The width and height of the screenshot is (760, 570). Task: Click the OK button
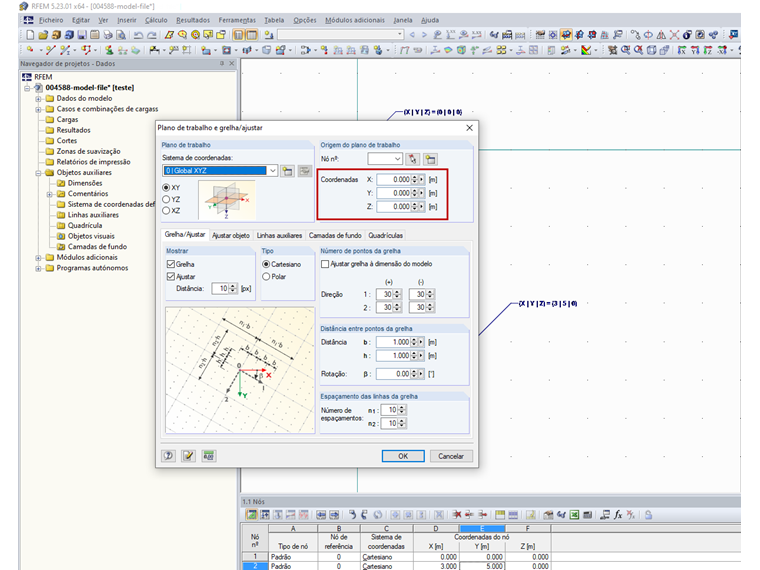(403, 456)
